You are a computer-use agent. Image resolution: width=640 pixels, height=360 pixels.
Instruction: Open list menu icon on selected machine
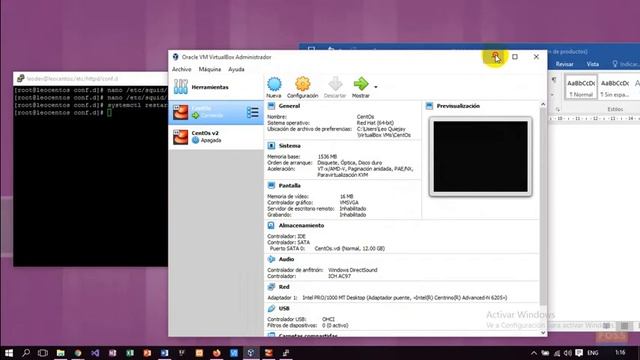point(253,112)
